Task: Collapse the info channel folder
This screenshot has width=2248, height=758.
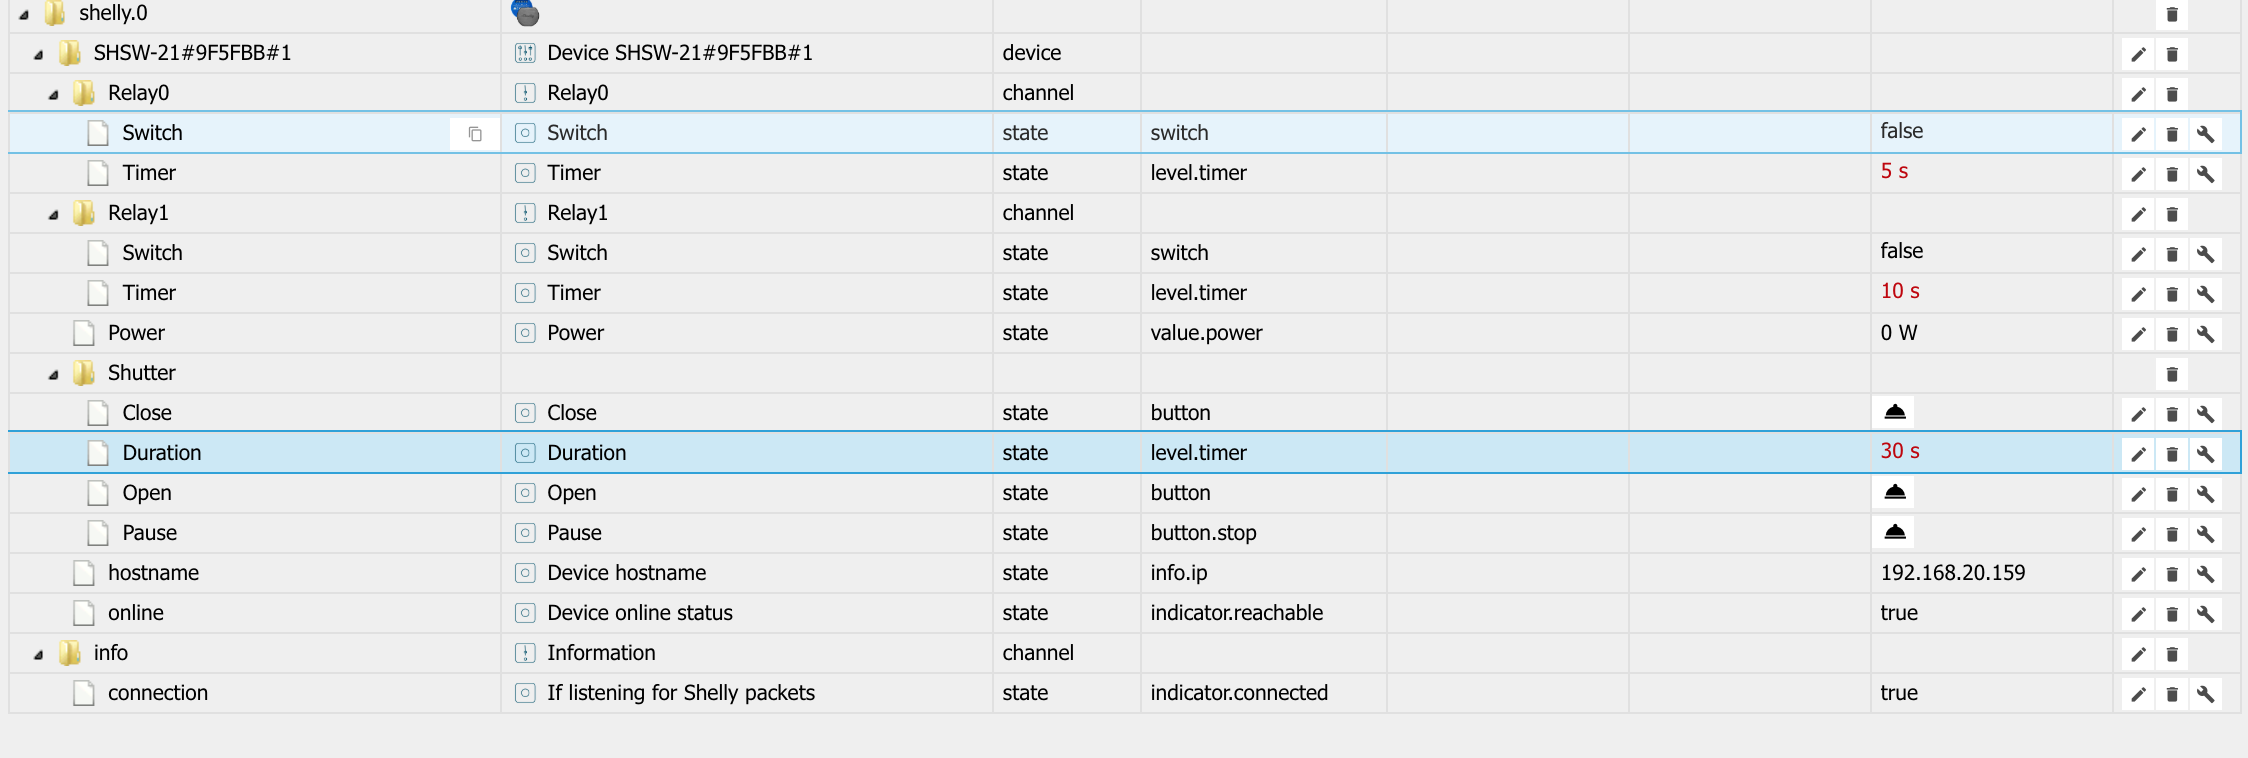Action: 38,655
